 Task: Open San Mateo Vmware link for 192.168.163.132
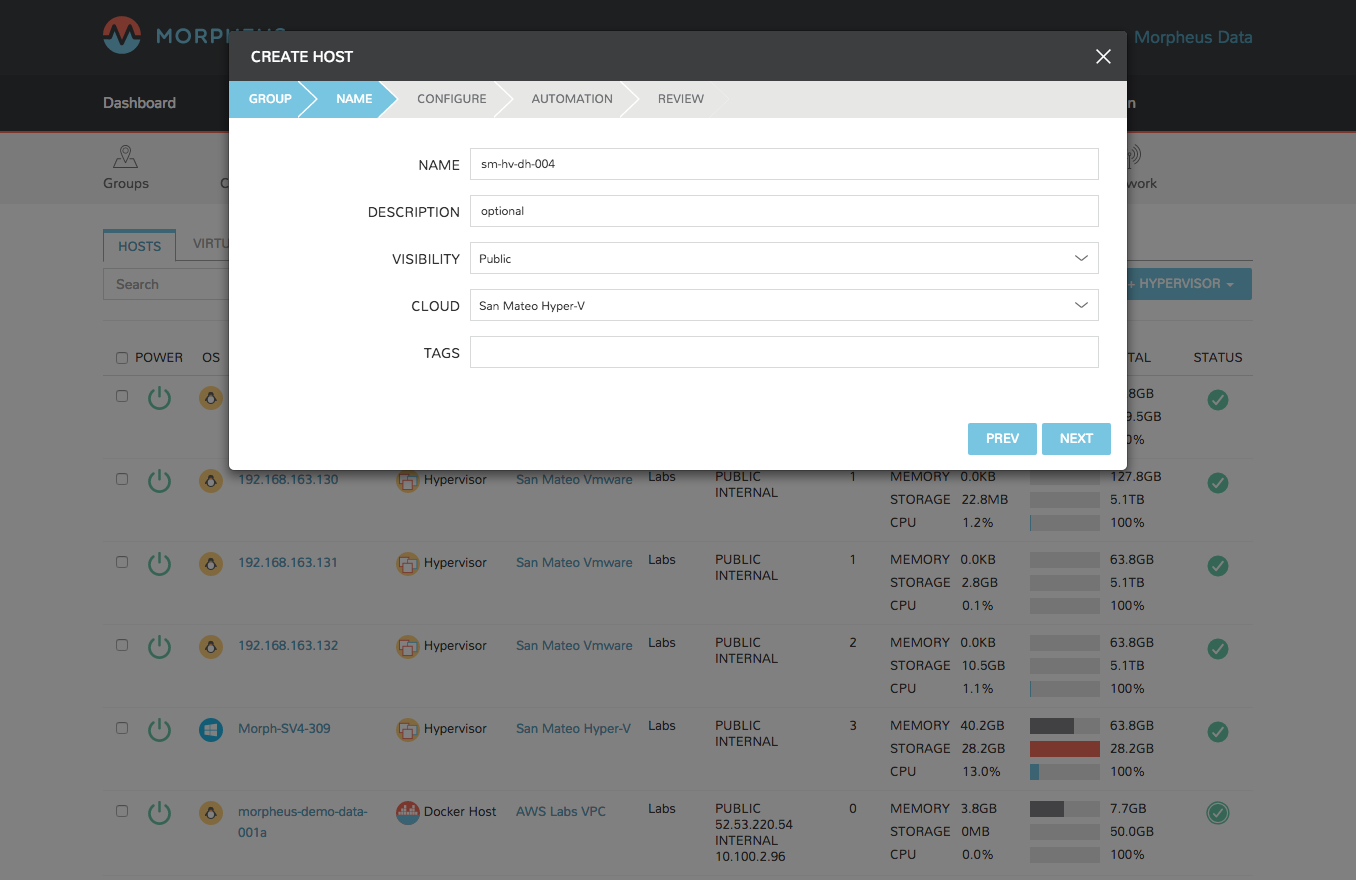tap(574, 646)
